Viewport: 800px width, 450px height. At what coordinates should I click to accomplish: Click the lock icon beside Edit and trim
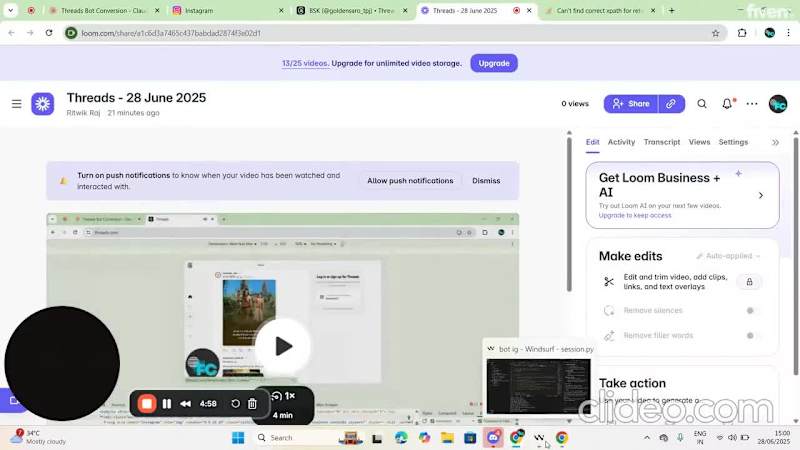pyautogui.click(x=749, y=282)
